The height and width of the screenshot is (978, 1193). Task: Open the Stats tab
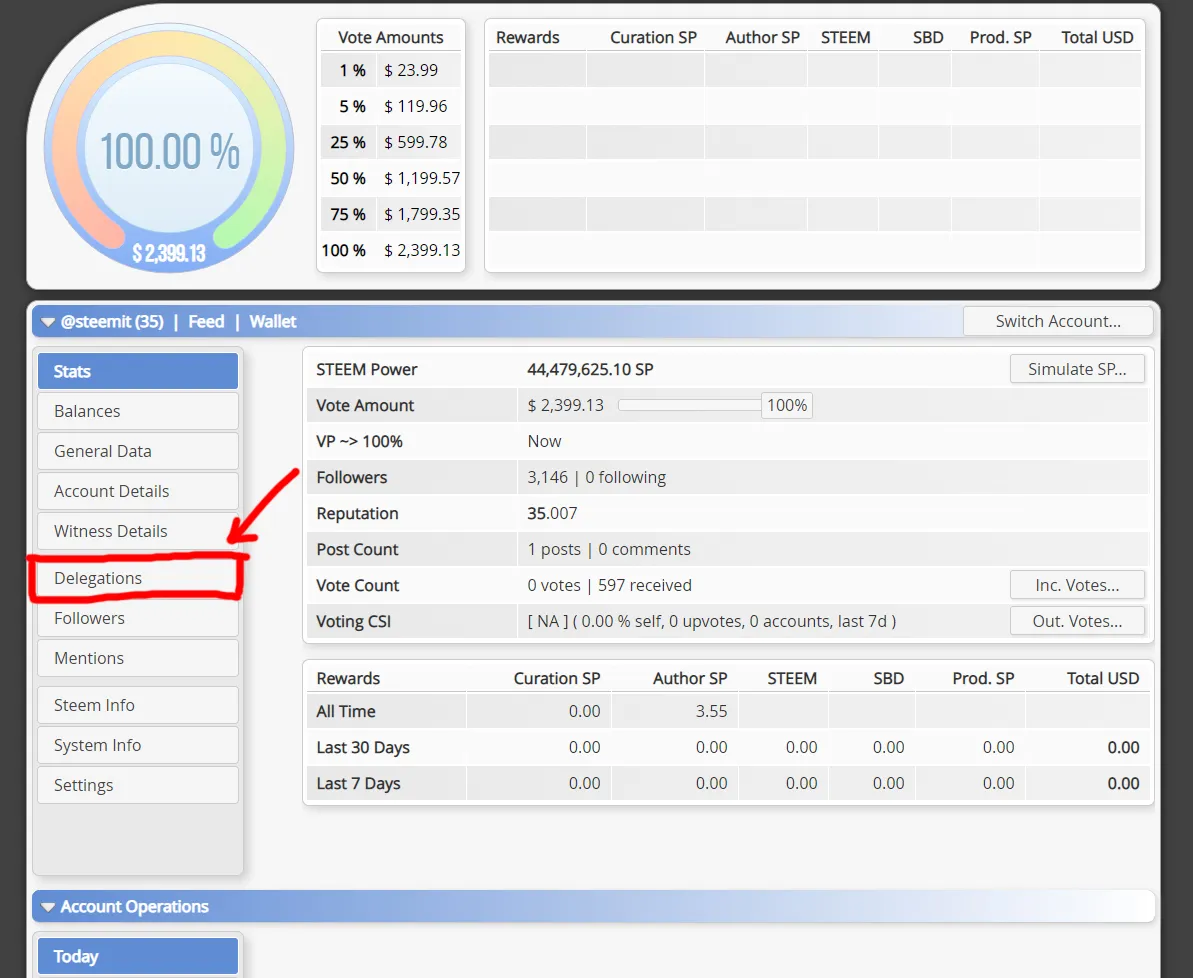point(138,371)
